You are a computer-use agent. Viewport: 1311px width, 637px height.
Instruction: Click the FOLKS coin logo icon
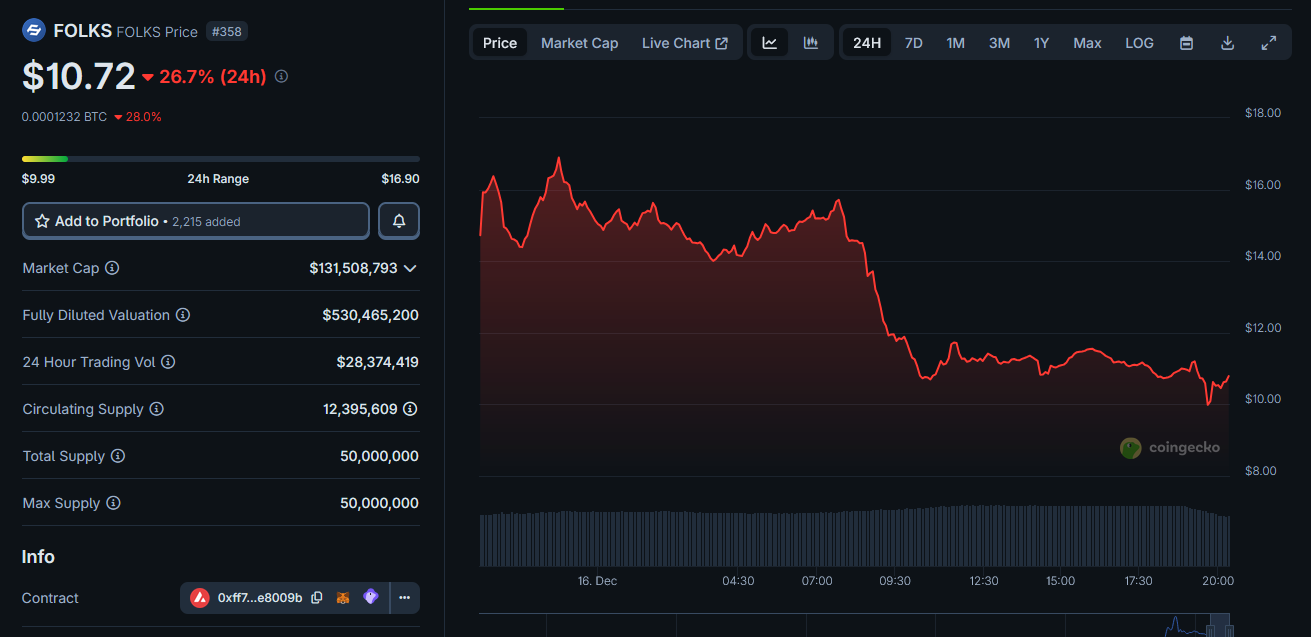click(34, 31)
